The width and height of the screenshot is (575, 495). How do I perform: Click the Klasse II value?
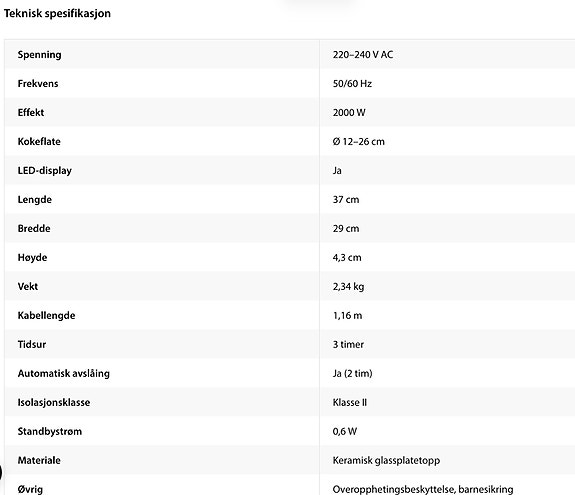point(350,402)
